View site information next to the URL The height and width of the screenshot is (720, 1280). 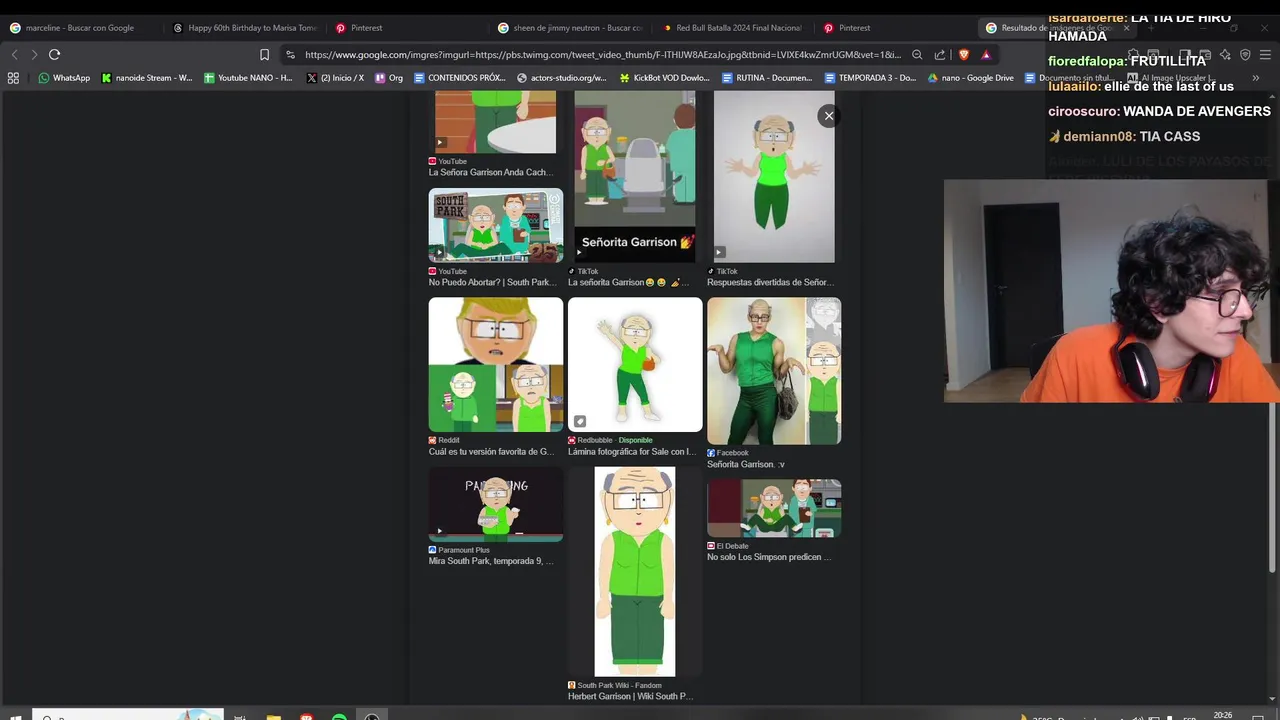tap(290, 55)
